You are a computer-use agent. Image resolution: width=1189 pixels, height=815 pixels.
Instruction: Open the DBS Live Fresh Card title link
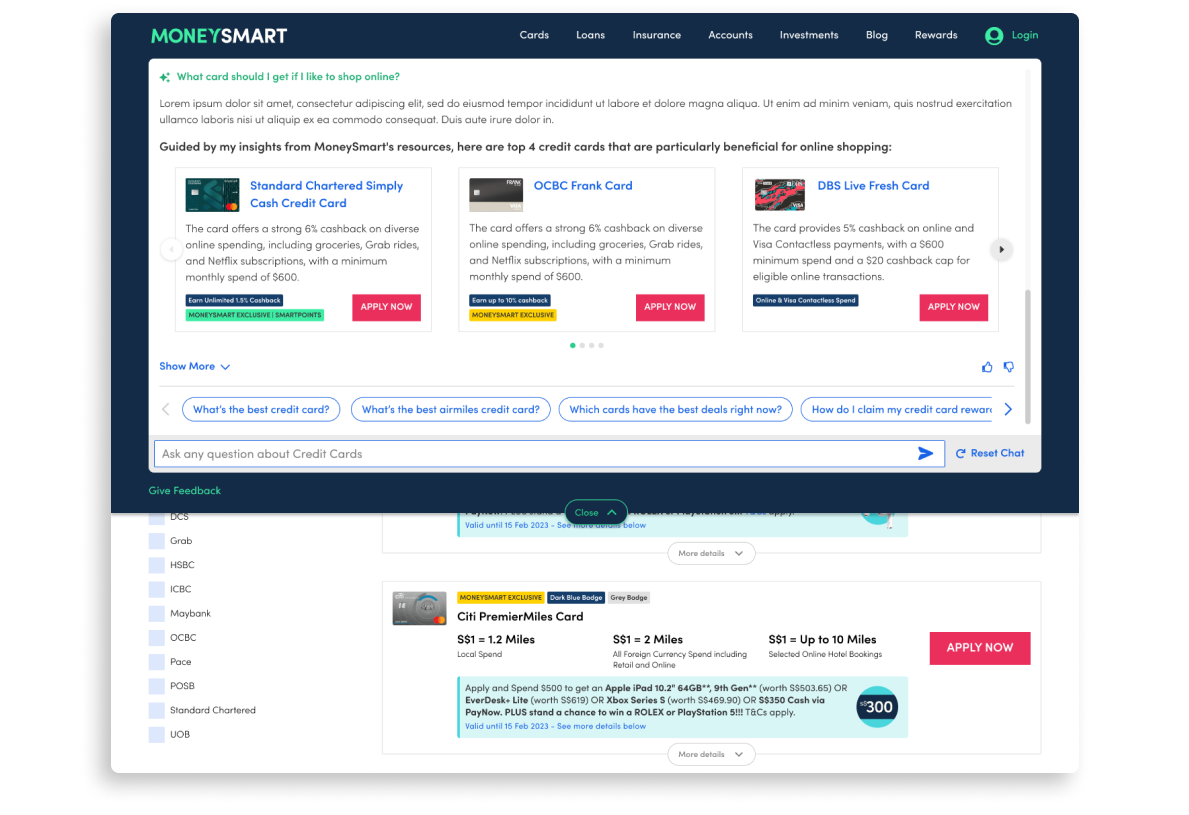pyautogui.click(x=874, y=187)
